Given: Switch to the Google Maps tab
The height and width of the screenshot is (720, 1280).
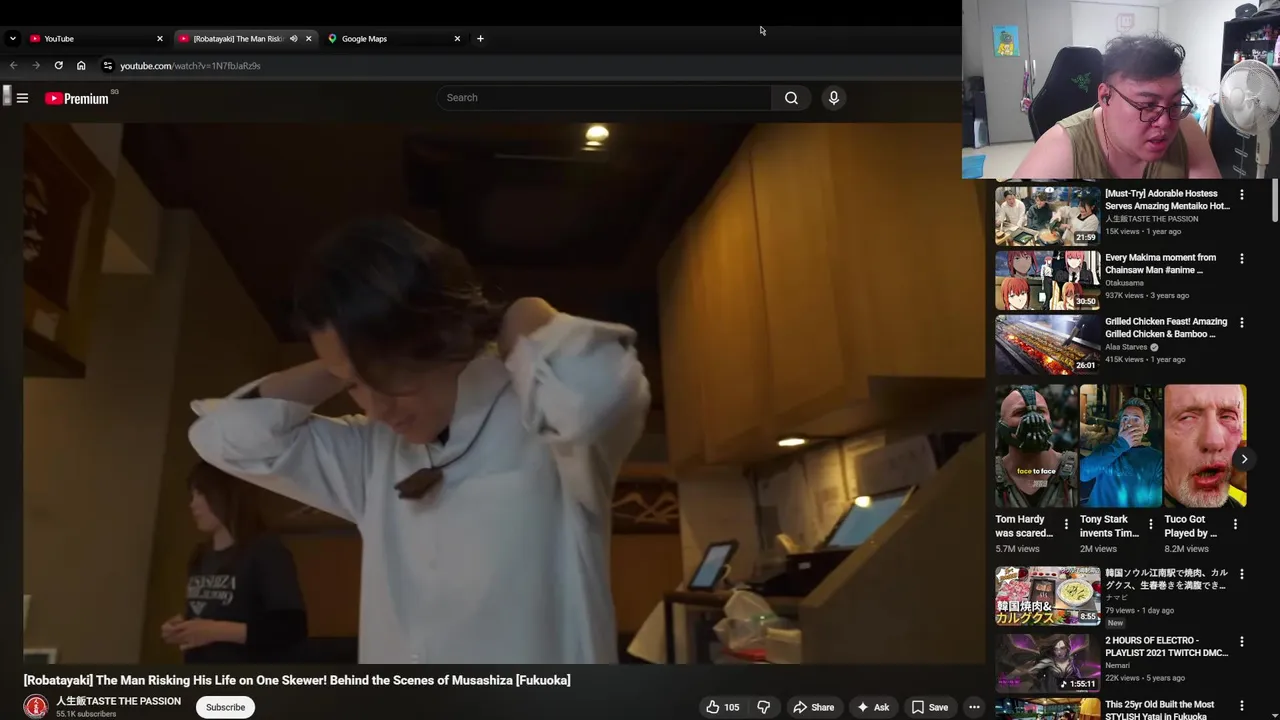Looking at the screenshot, I should point(388,39).
